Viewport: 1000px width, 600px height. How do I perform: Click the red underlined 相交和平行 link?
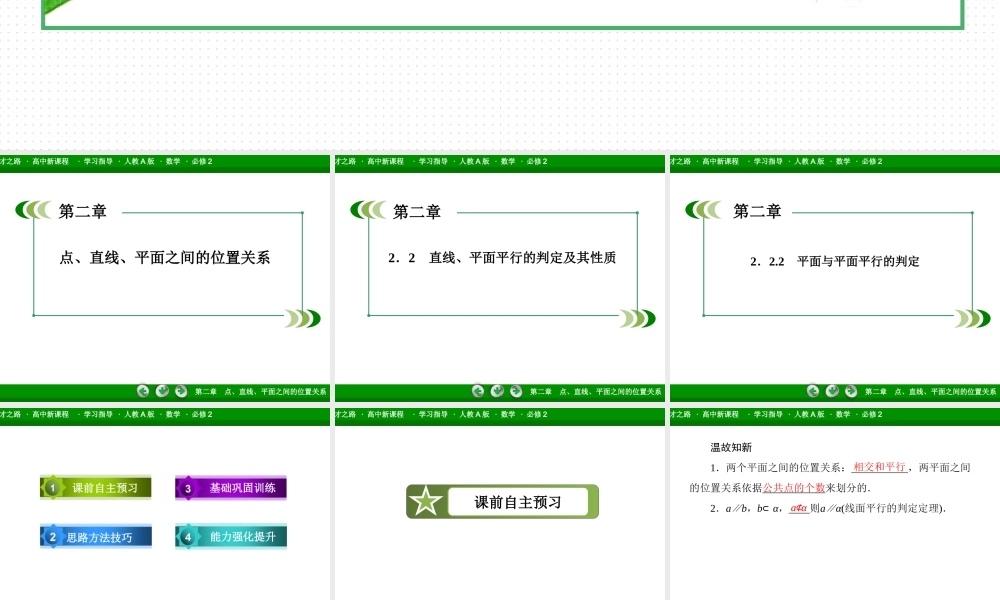point(877,467)
